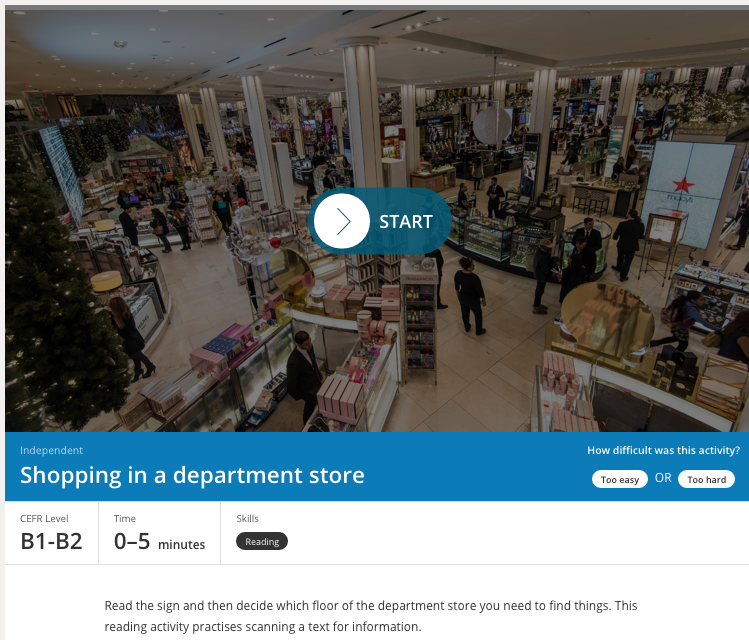Screen dimensions: 749x640
Task: Click the CEFR Level heading label
Action: [x=44, y=518]
